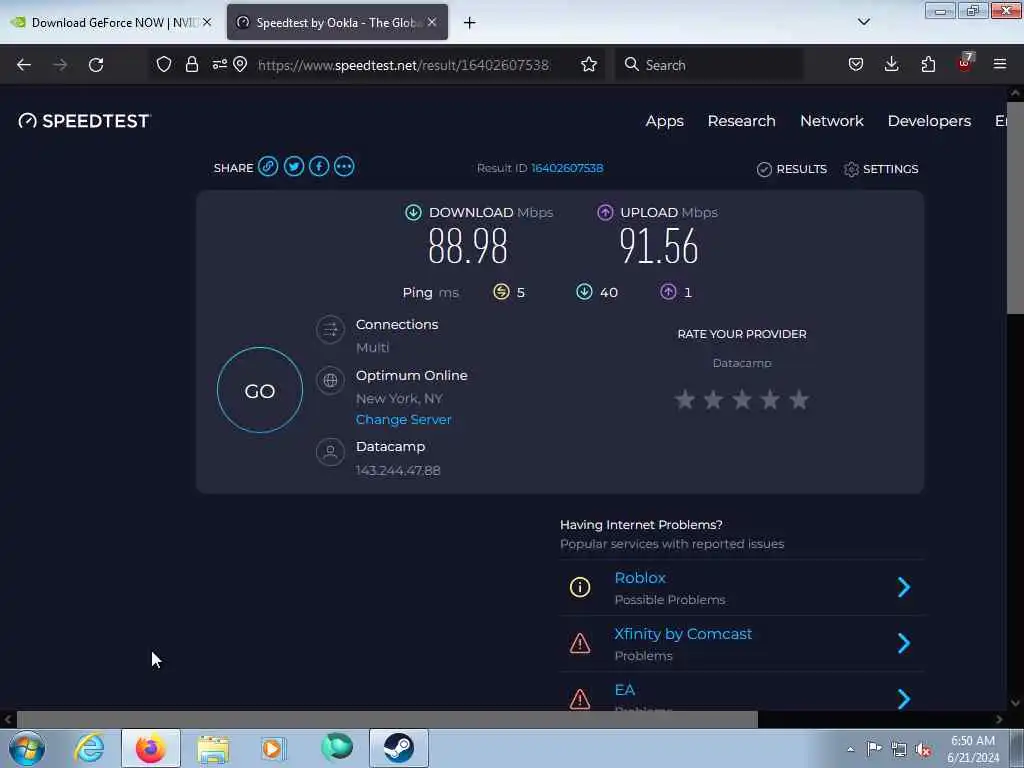Screen dimensions: 1024x768
Task: Open the Firefox hamburger menu
Action: point(1000,64)
